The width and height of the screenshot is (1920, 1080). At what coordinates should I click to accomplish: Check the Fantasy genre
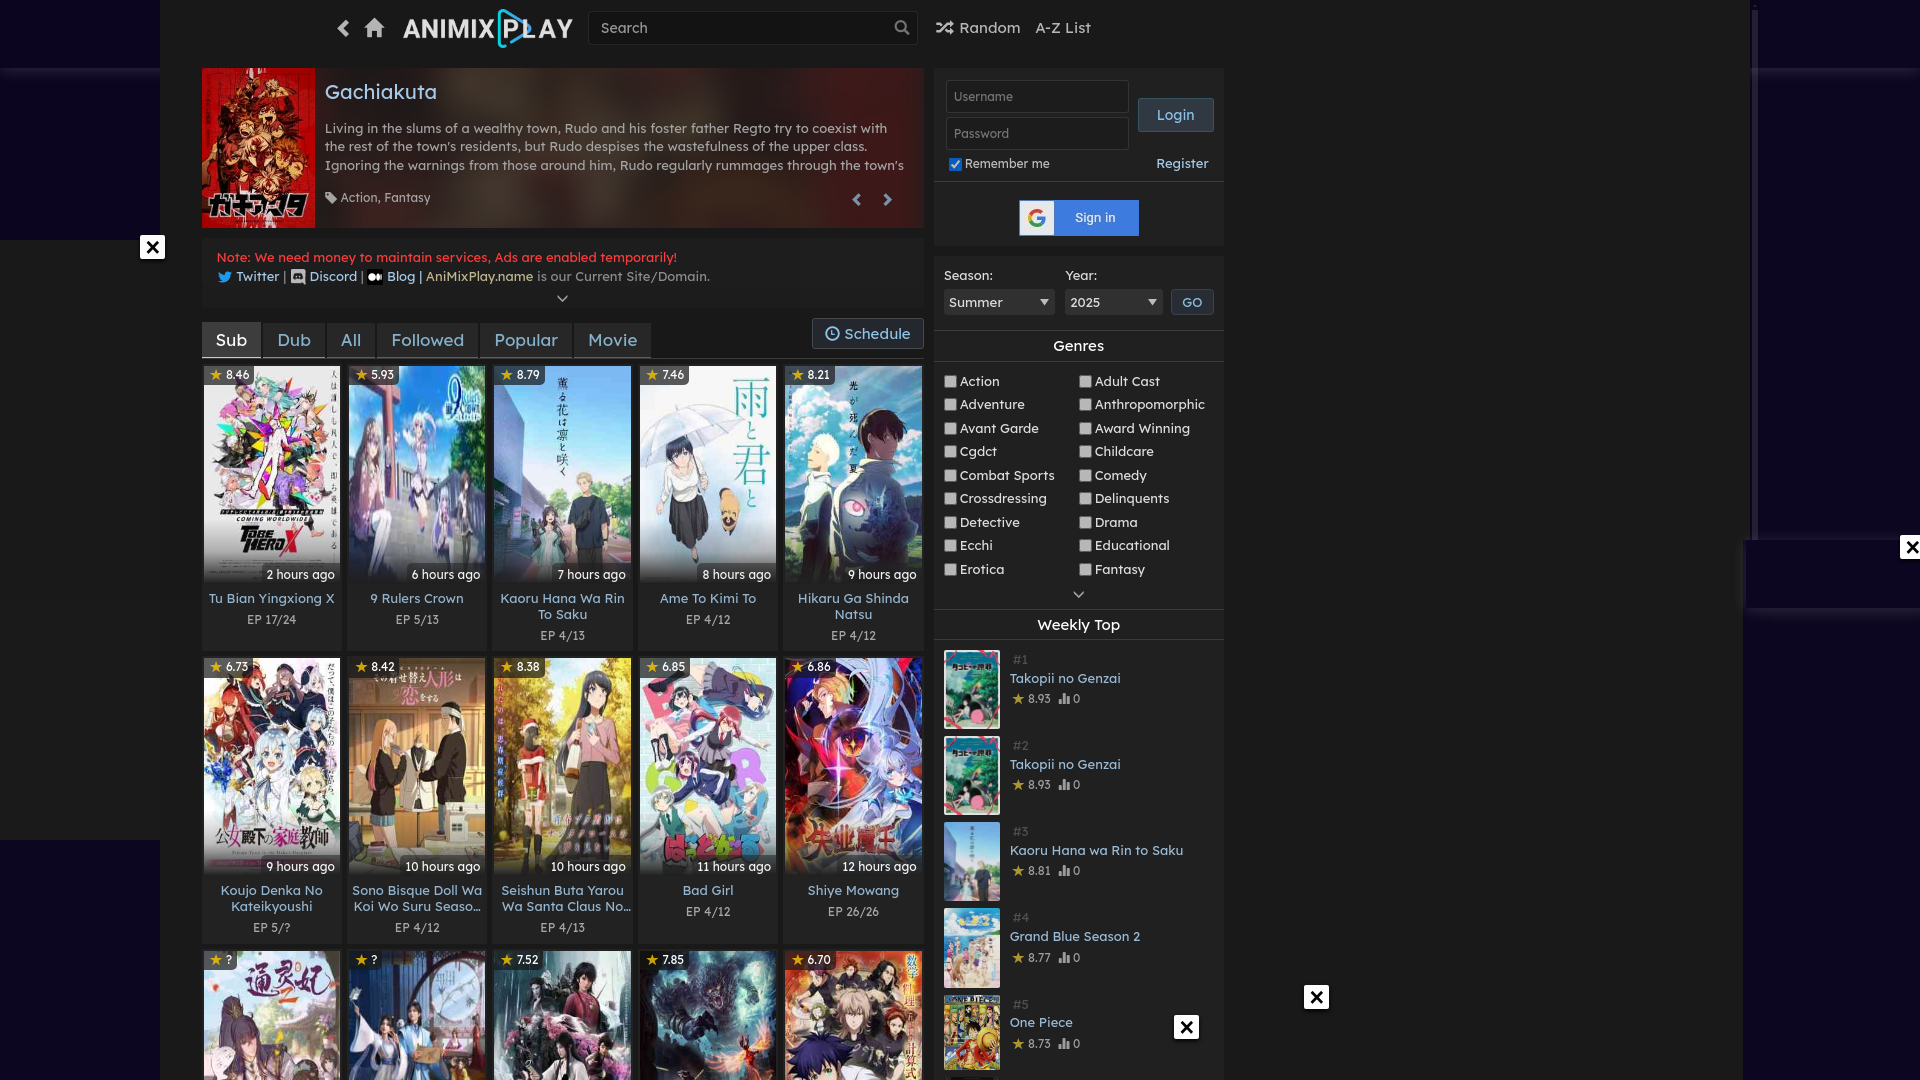[x=1085, y=570]
